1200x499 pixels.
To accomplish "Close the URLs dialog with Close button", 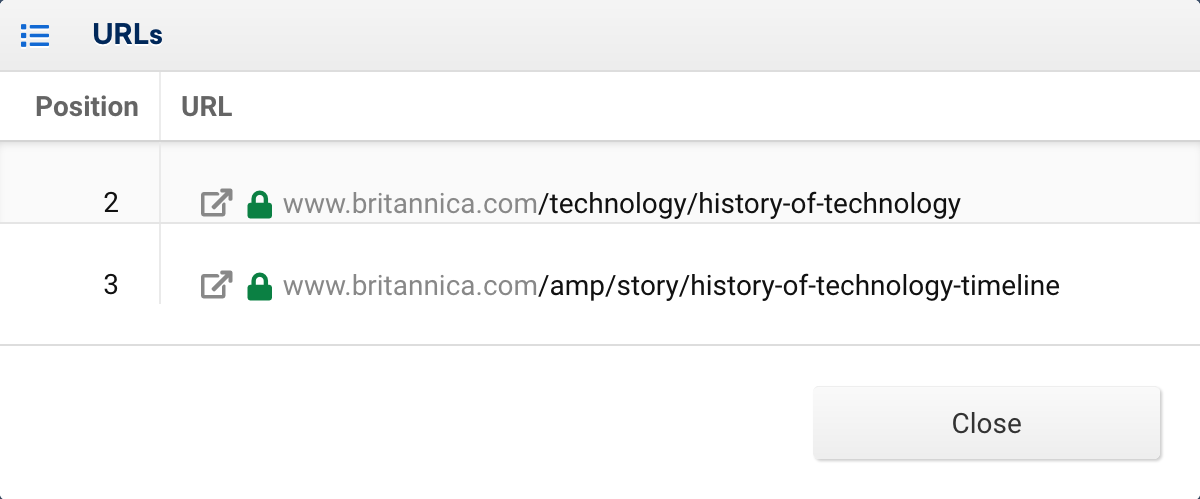I will (987, 423).
